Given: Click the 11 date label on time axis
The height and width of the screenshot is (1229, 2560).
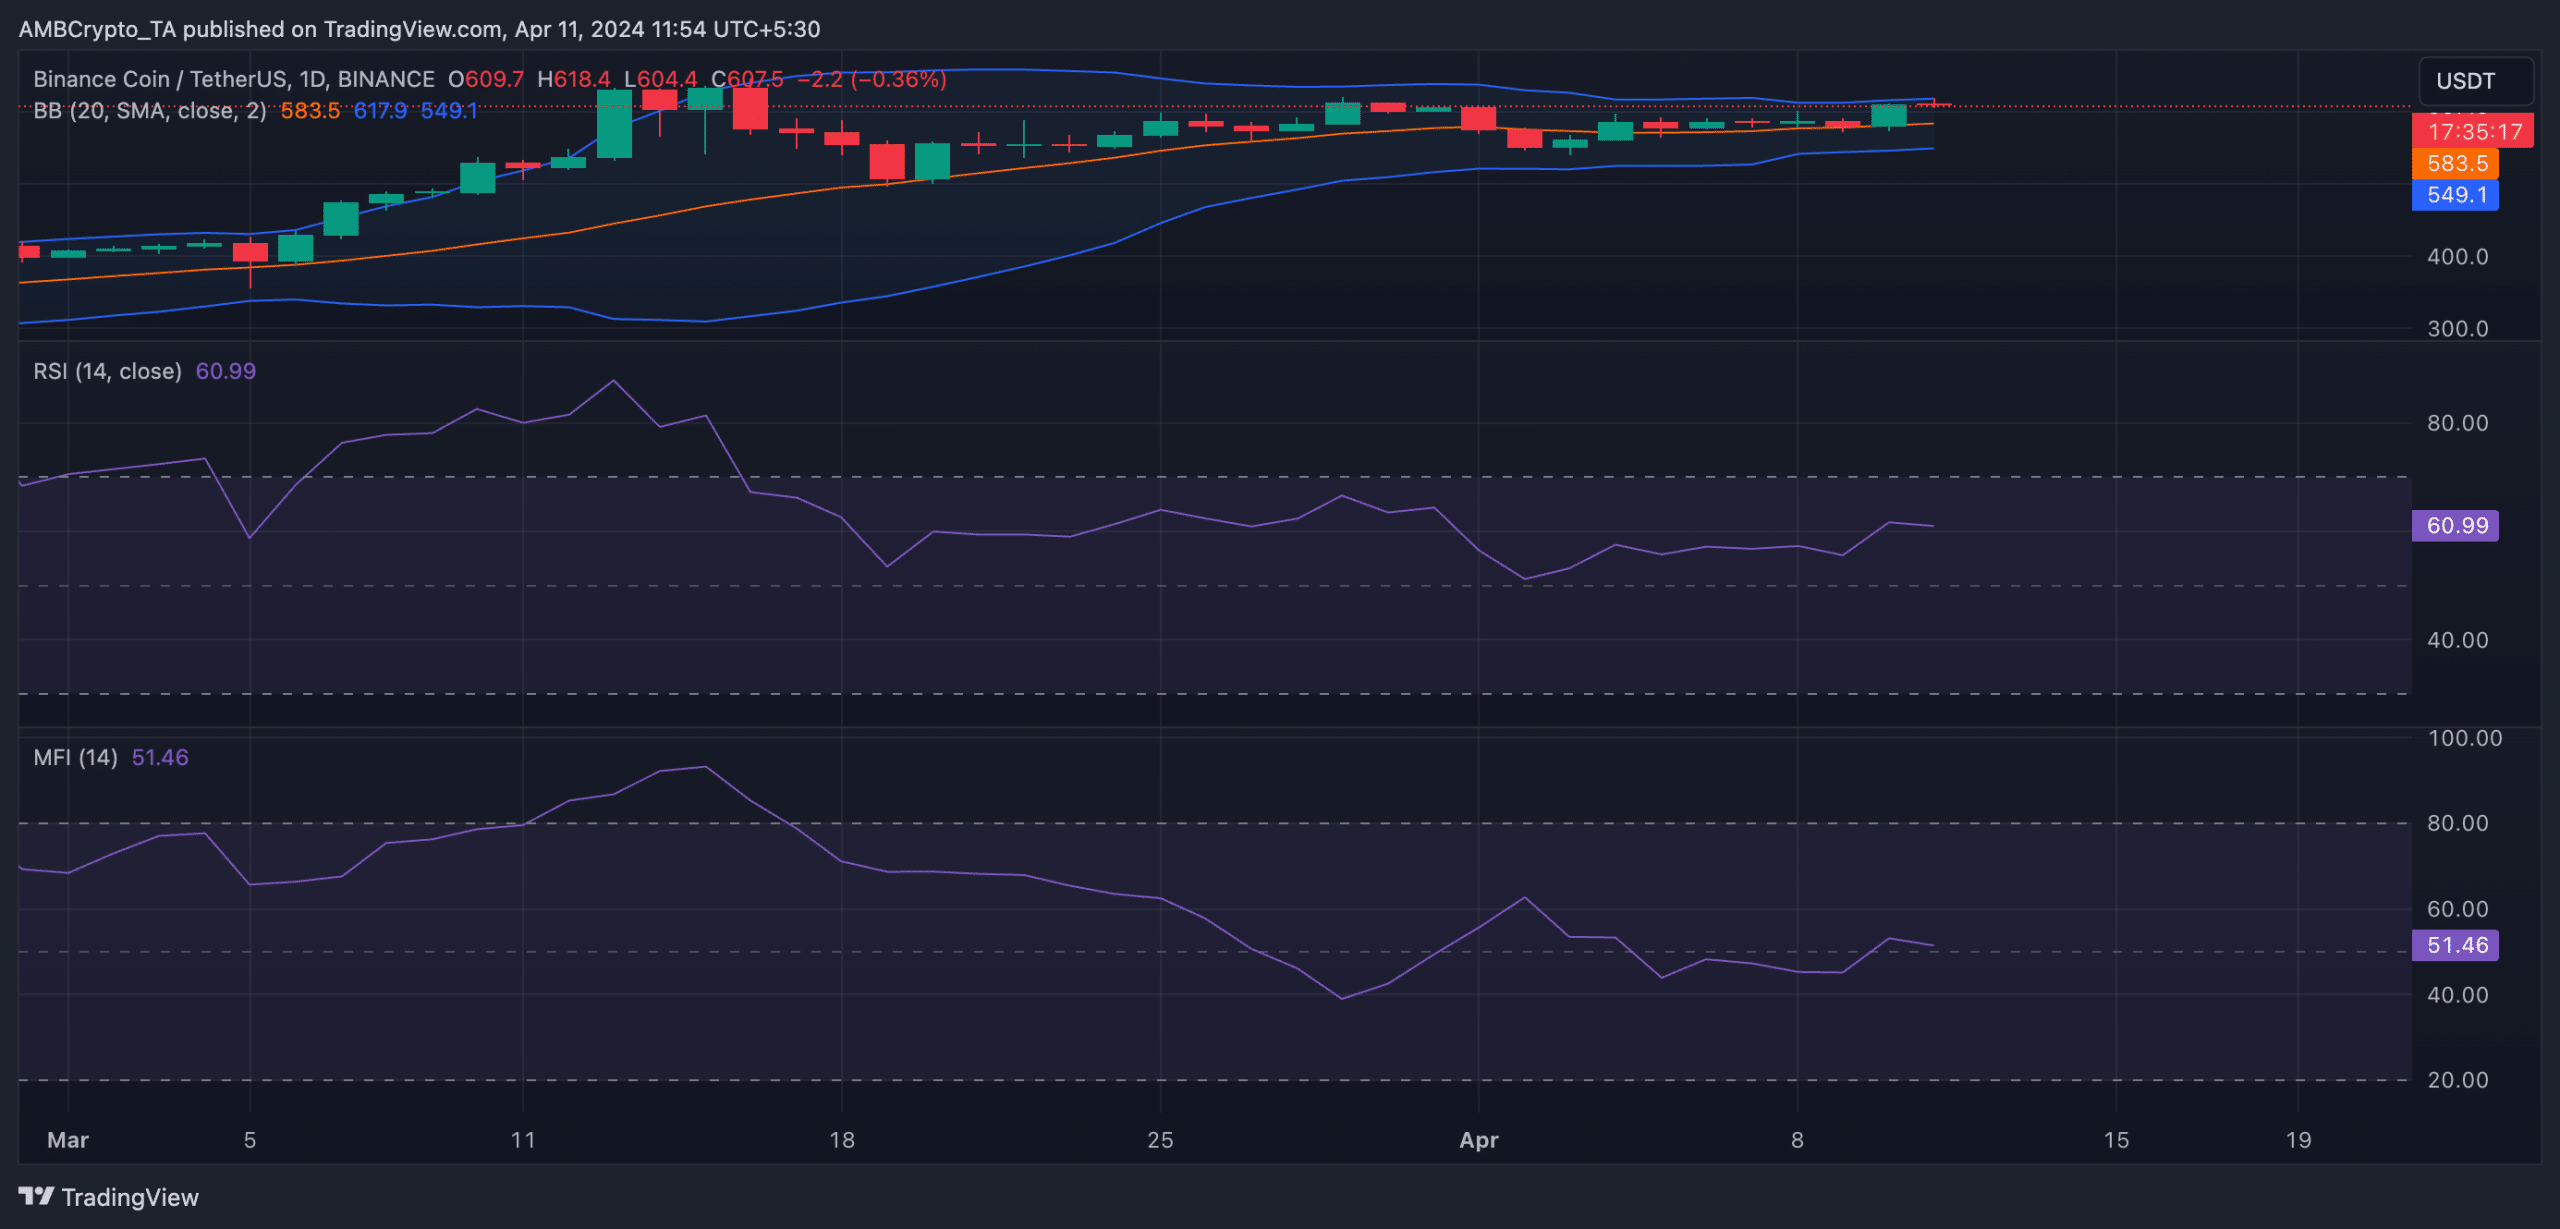Looking at the screenshot, I should 523,1140.
